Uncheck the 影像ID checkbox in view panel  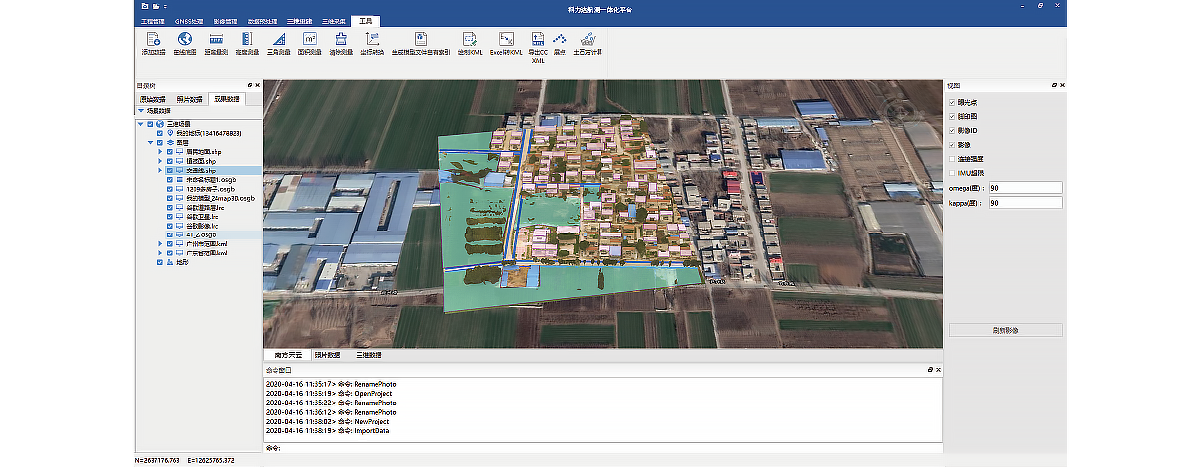pyautogui.click(x=952, y=131)
